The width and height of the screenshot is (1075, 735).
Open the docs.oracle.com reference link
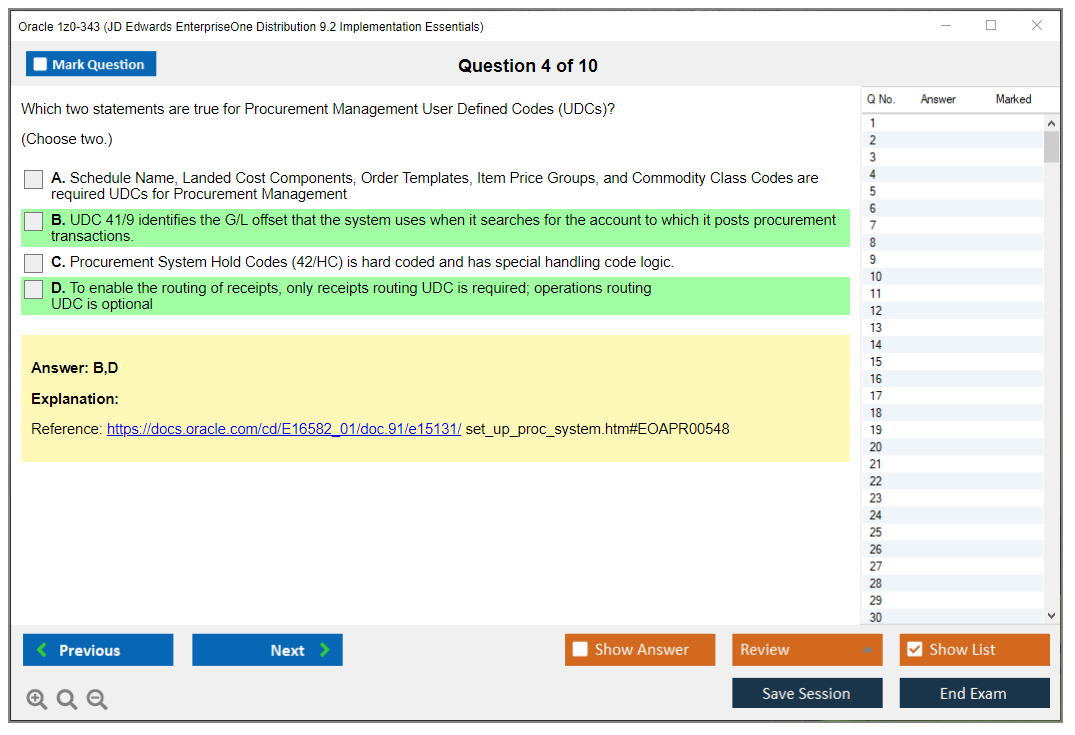(283, 429)
